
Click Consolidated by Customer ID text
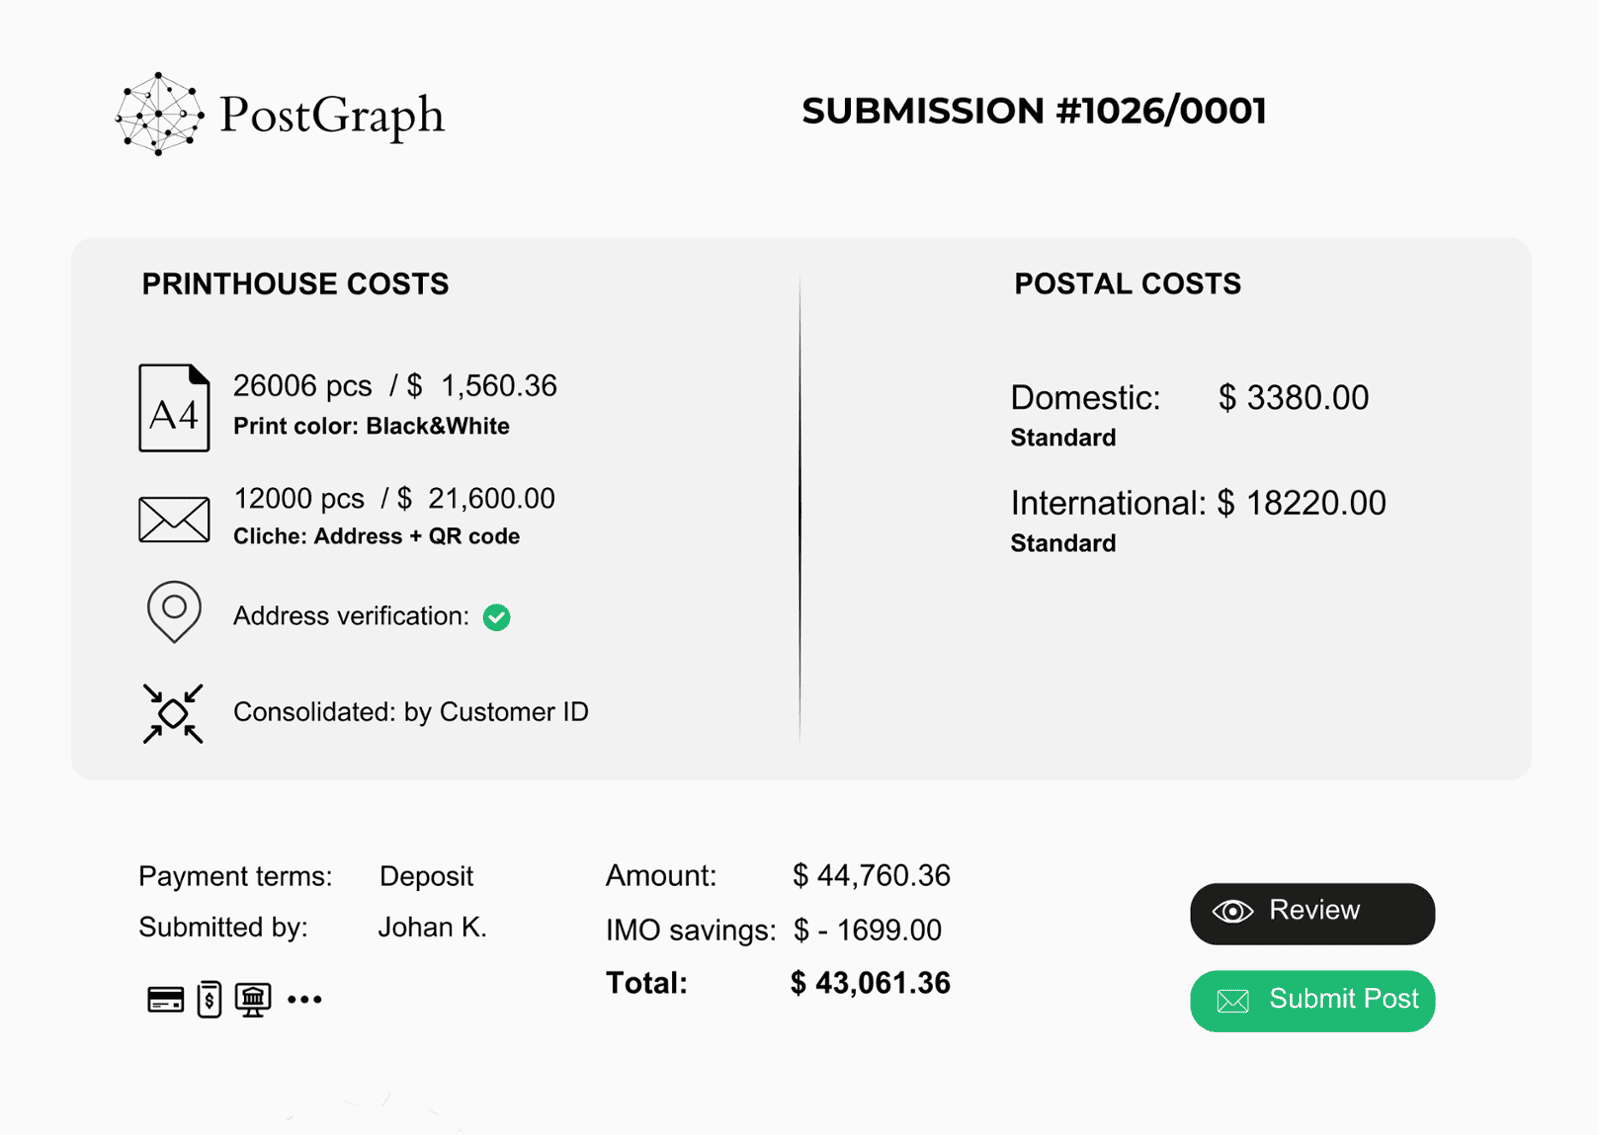click(411, 712)
